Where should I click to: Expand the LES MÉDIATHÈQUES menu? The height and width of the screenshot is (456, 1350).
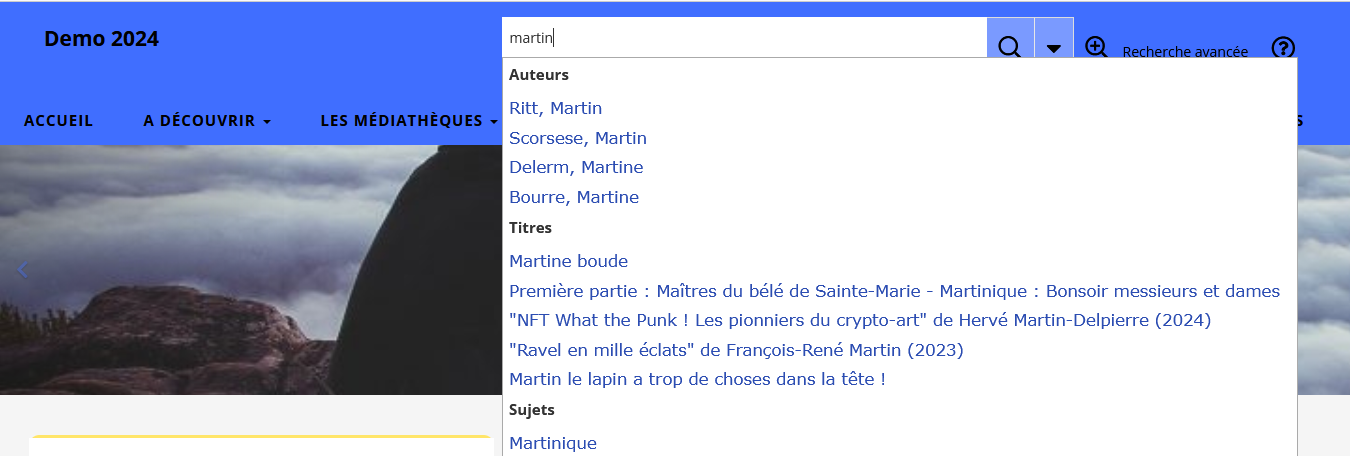coord(409,120)
